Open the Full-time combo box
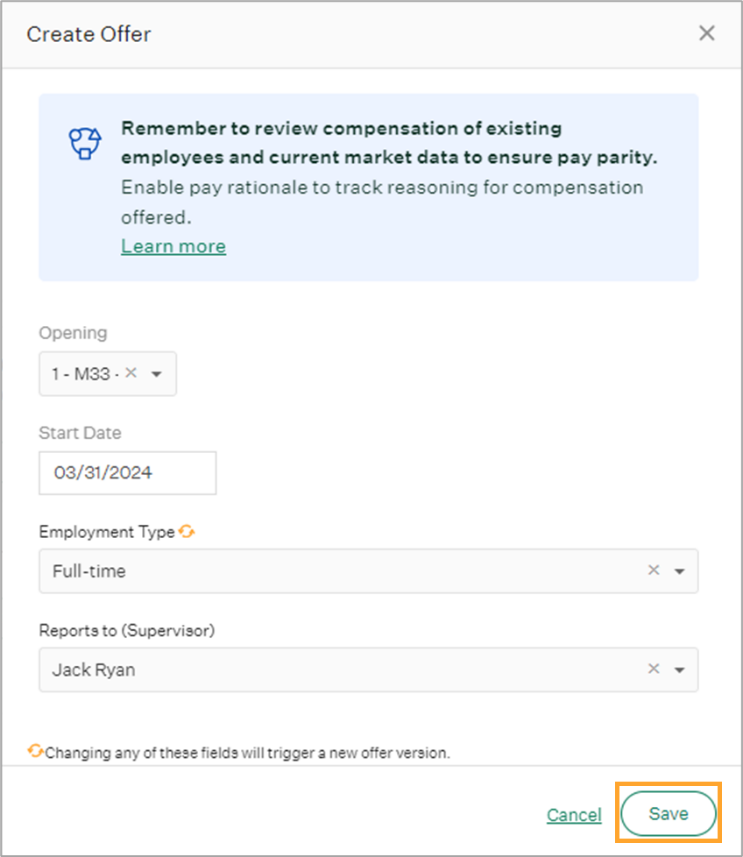The height and width of the screenshot is (857, 743). (368, 571)
